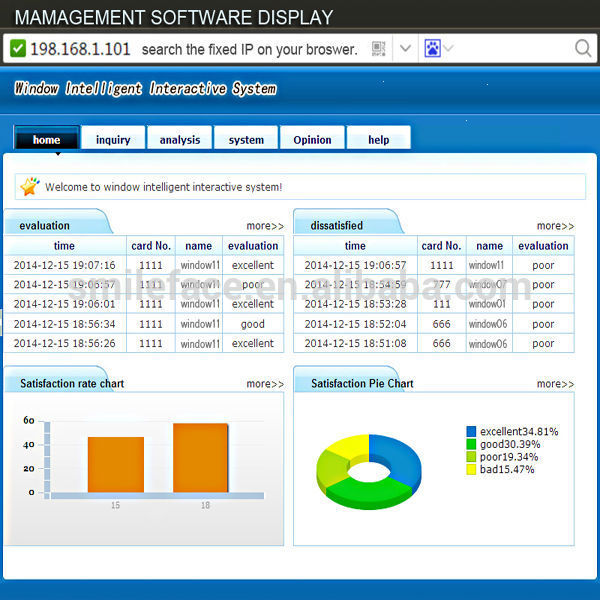Select the system tab
Screen dimensions: 600x600
[x=246, y=138]
